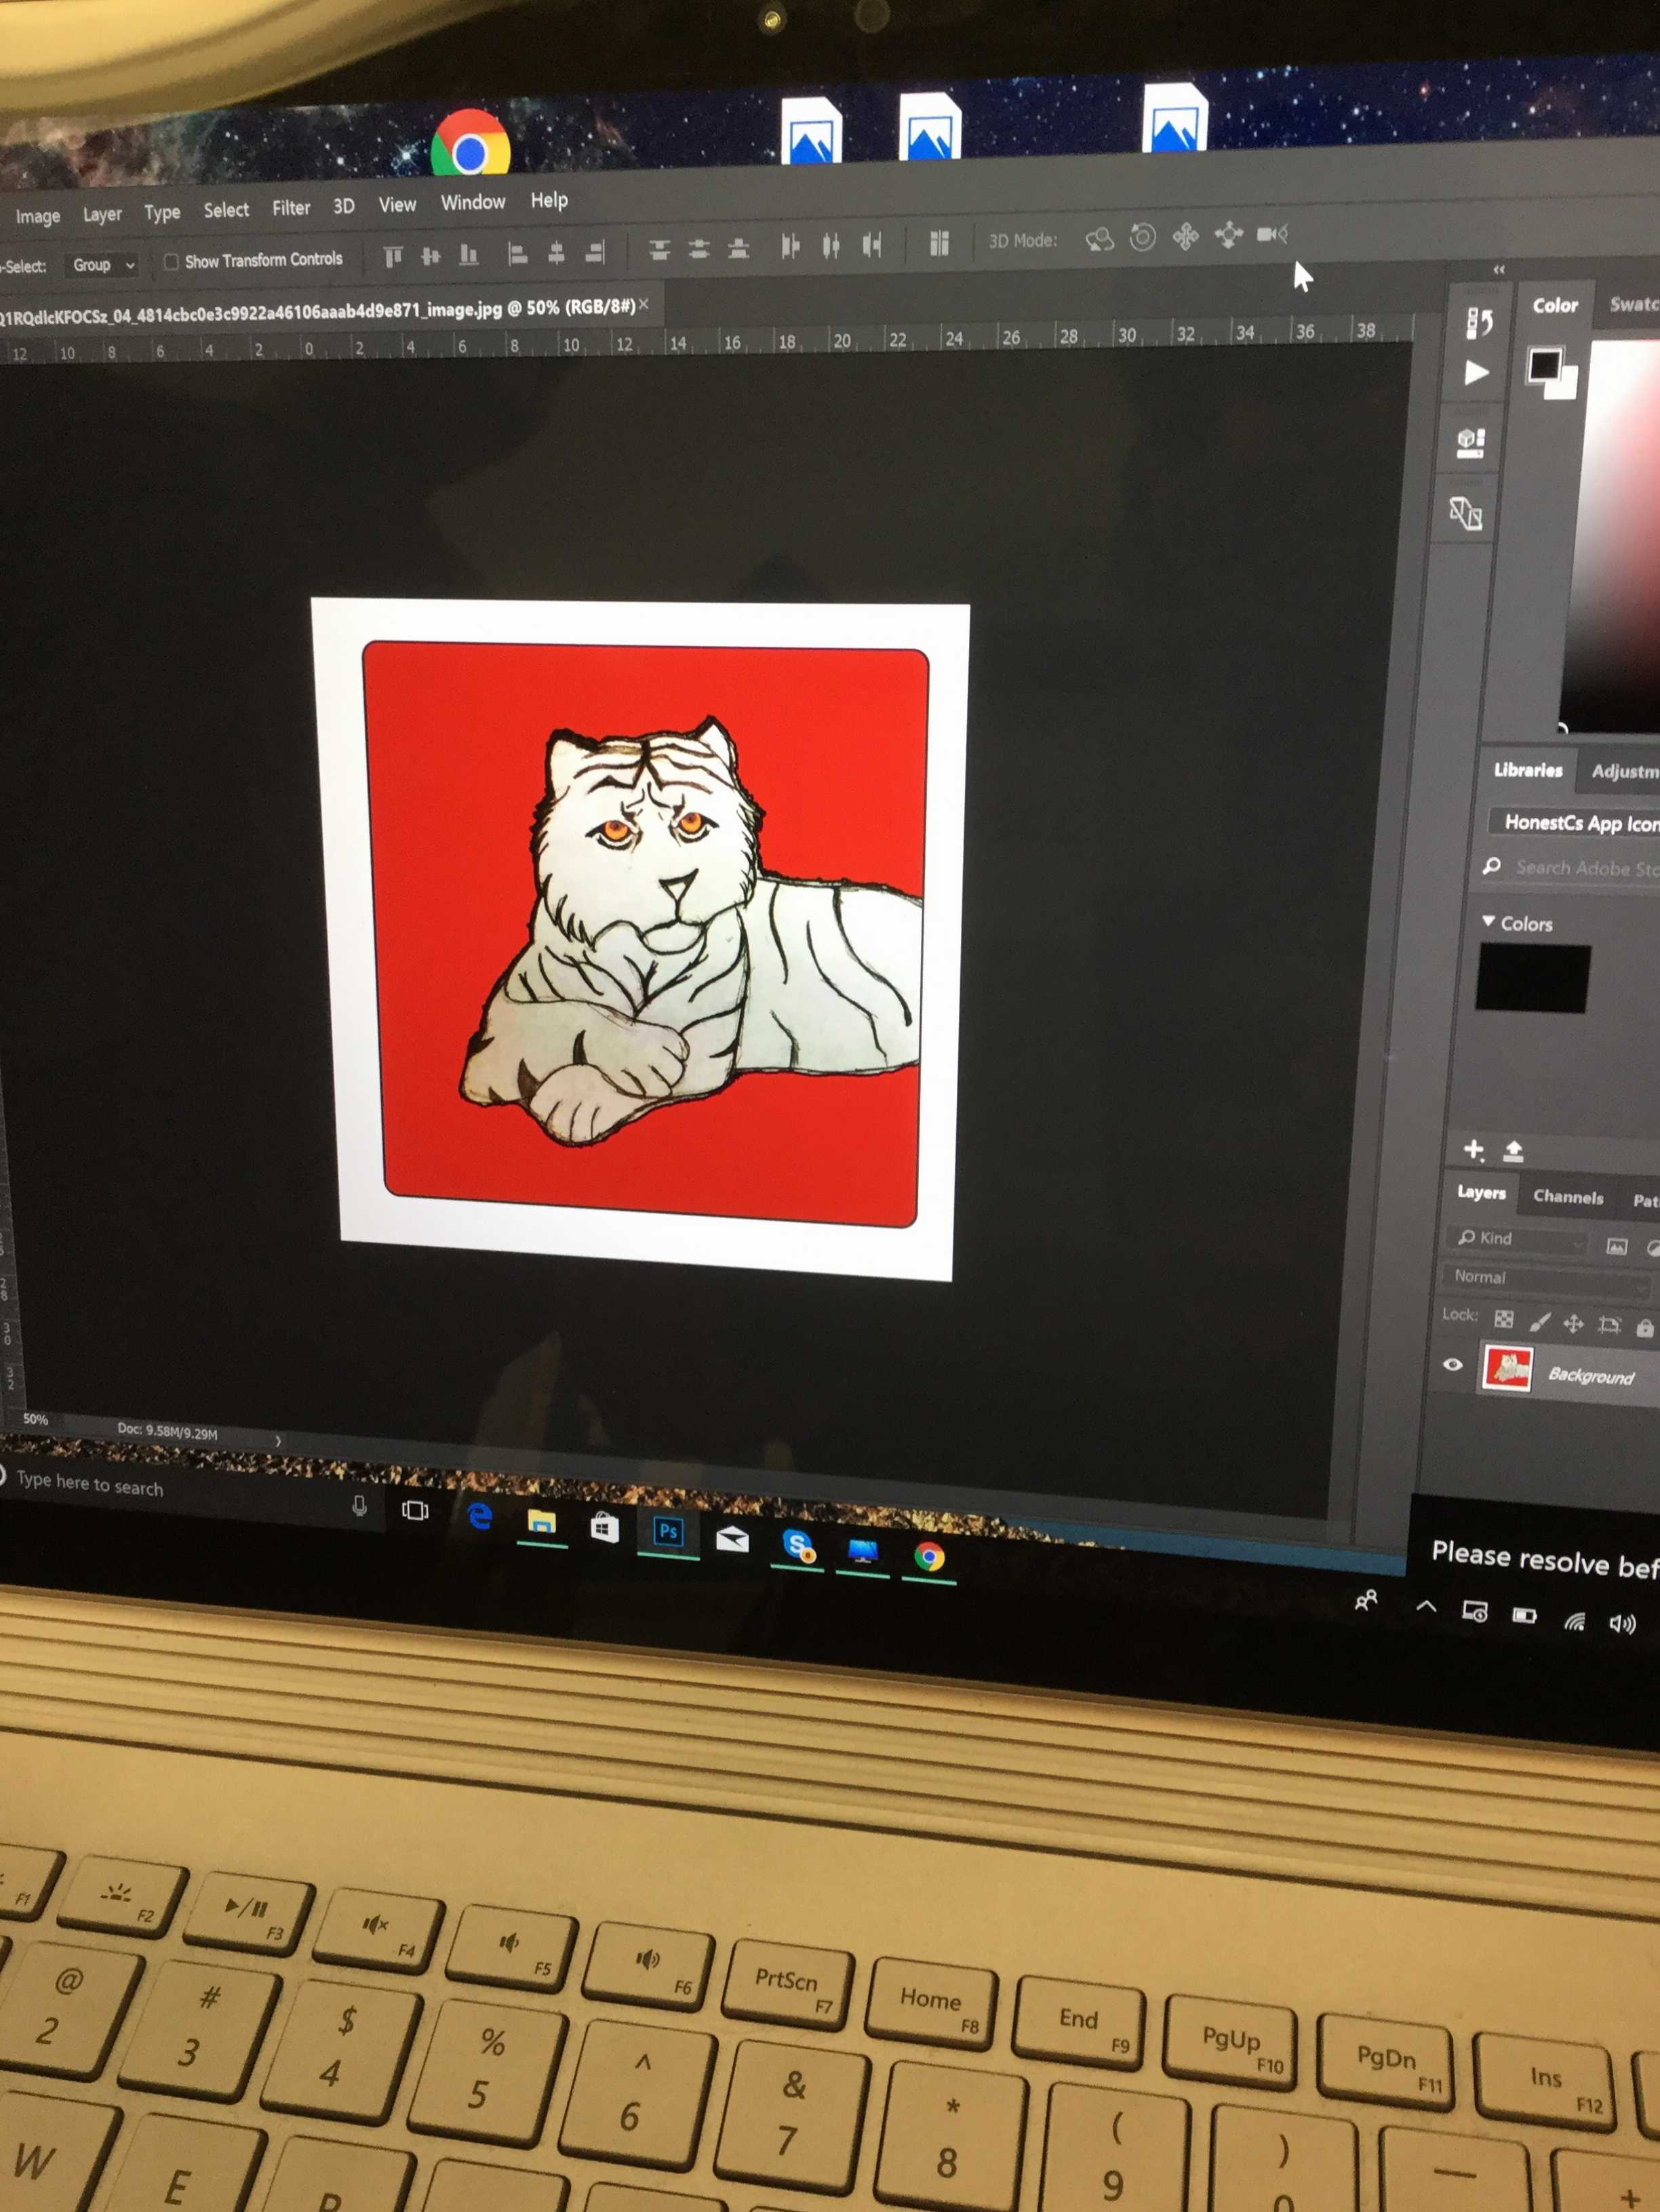Click Align top edges icon

point(393,257)
